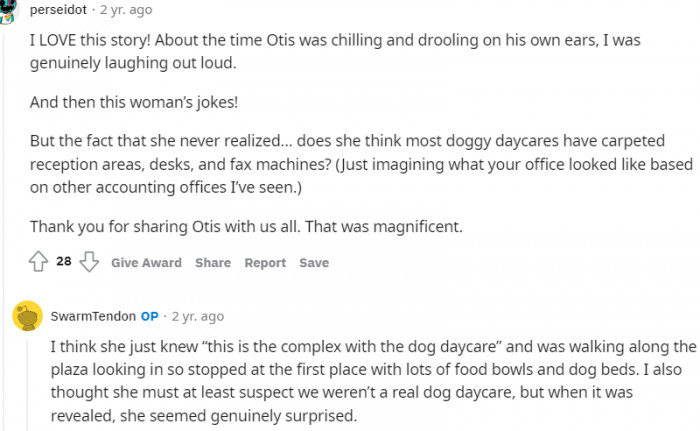Click the vote score 28
Screen dimensions: 700x431
(64, 262)
